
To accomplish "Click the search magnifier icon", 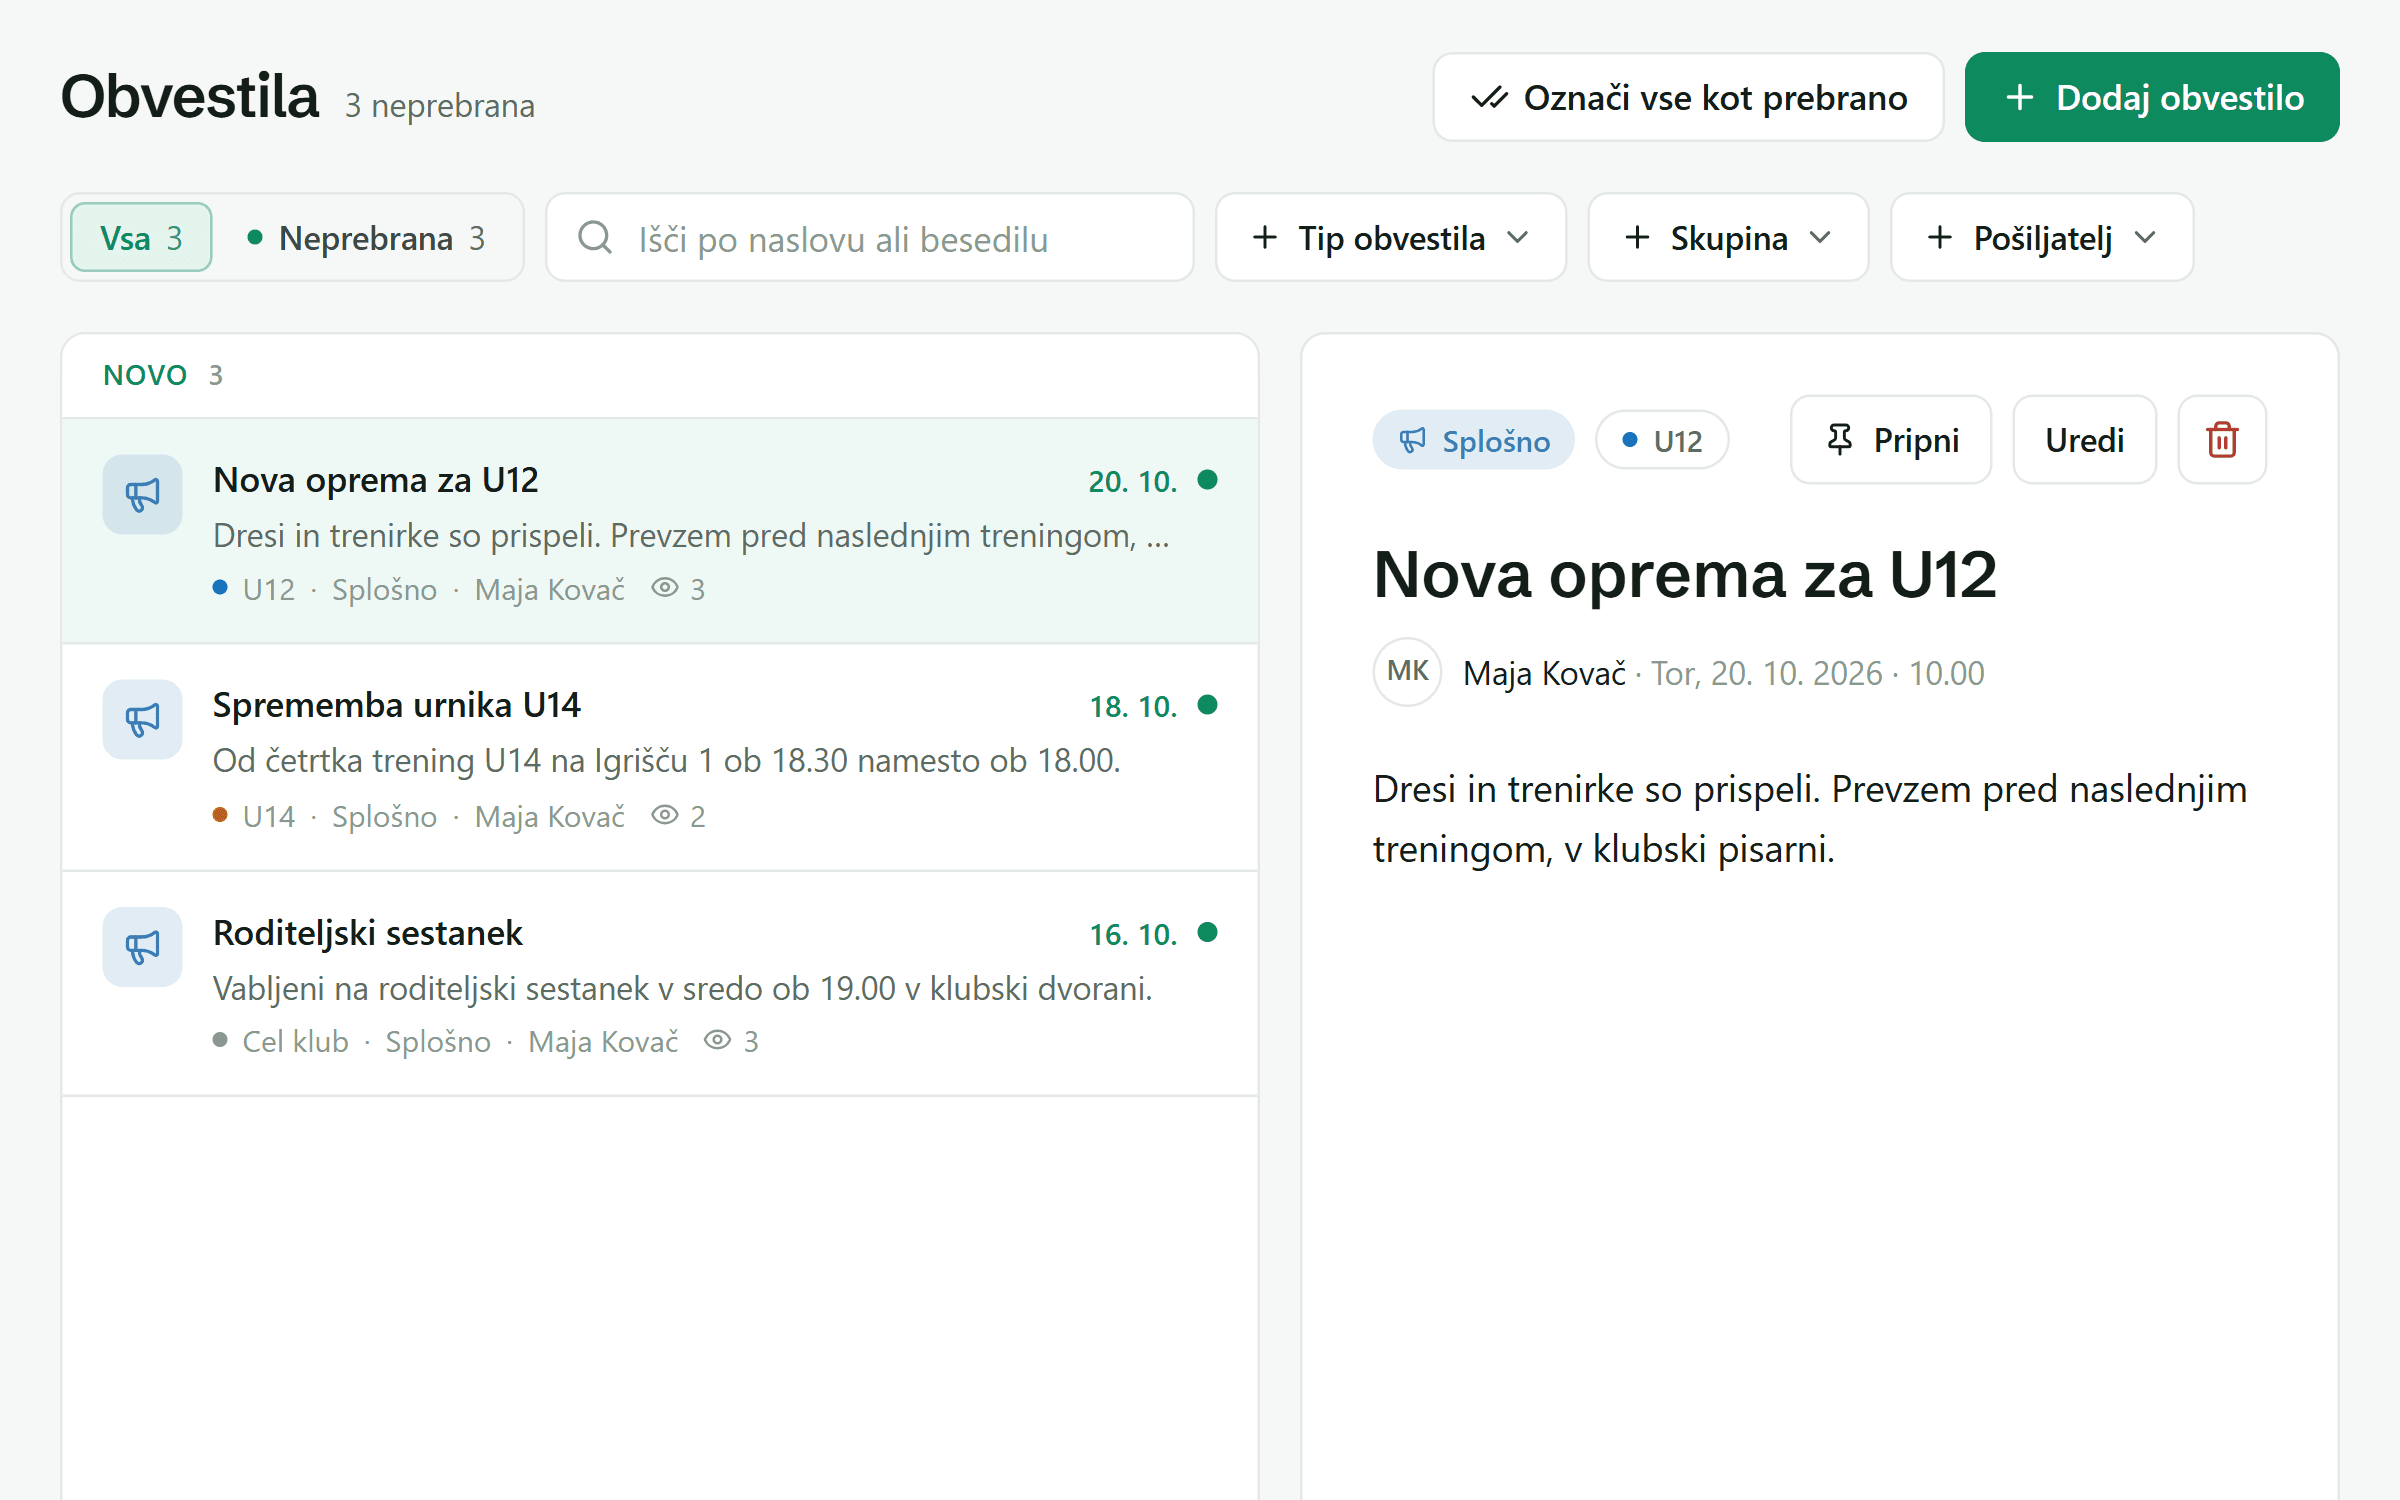I will point(595,238).
